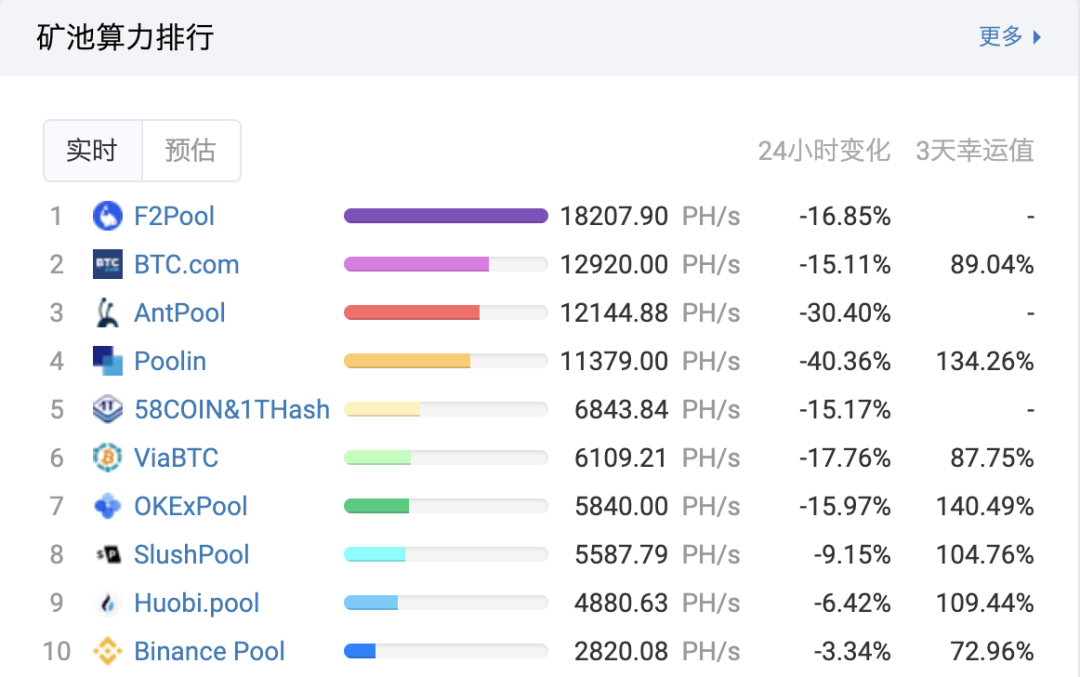Click the 87.75% luck value
This screenshot has width=1080, height=677.
pos(992,457)
